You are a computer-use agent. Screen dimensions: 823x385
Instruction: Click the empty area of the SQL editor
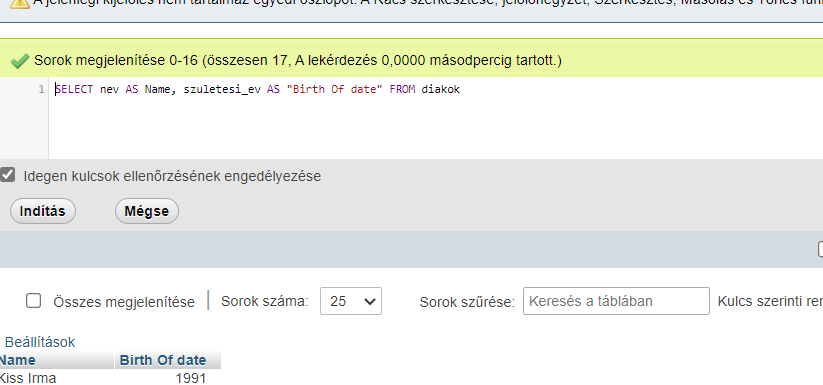point(436,129)
